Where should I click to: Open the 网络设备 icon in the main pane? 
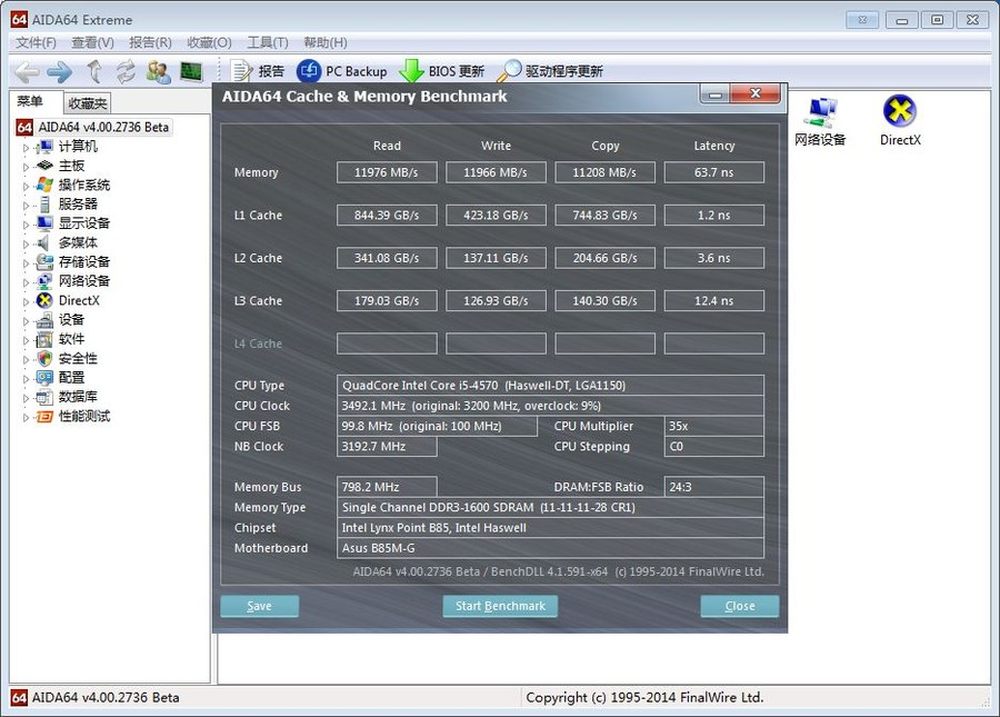pyautogui.click(x=820, y=122)
